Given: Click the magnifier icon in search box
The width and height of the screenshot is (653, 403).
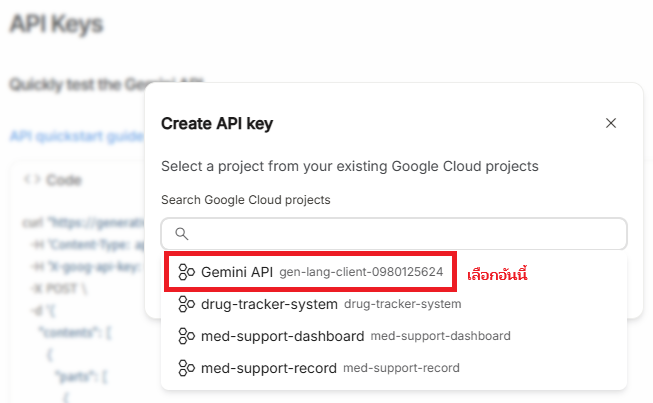Looking at the screenshot, I should pos(181,234).
